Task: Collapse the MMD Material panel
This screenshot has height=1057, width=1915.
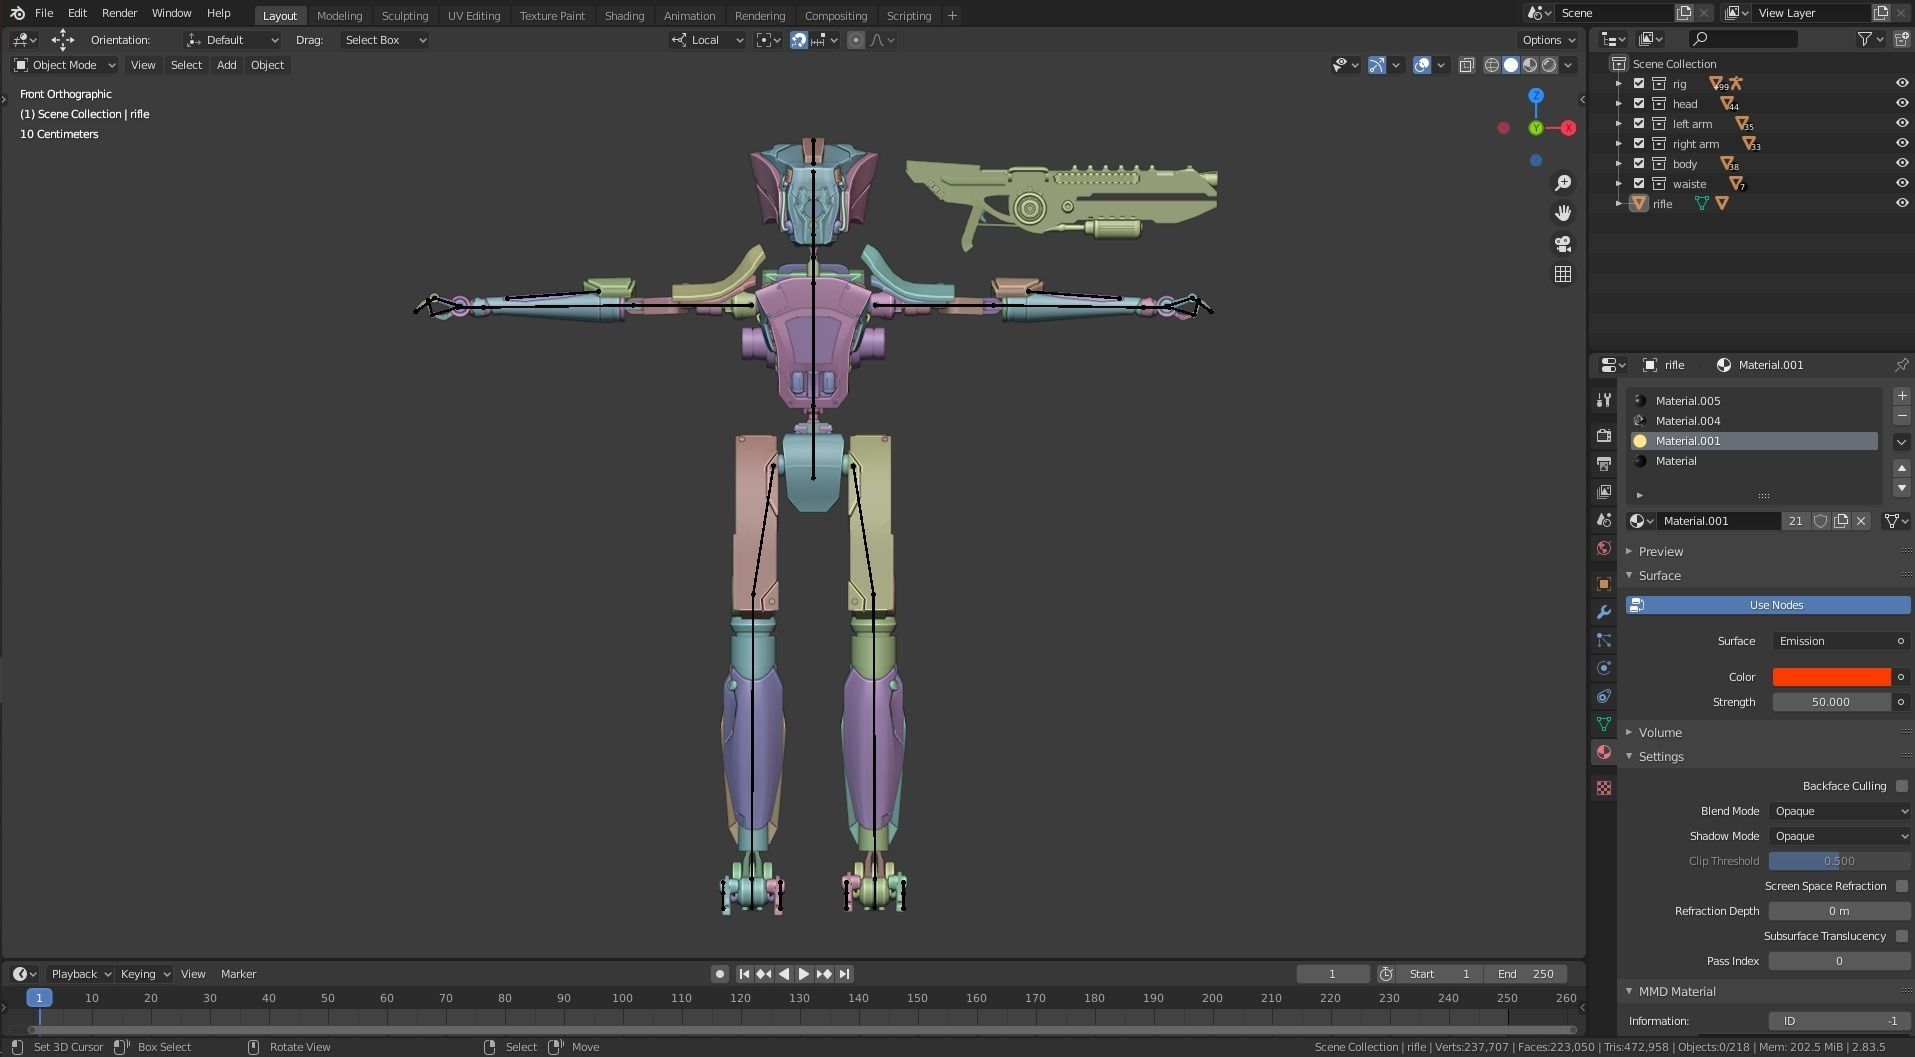Action: click(x=1676, y=992)
